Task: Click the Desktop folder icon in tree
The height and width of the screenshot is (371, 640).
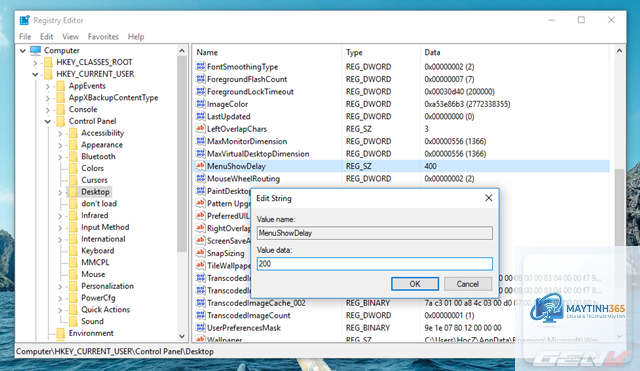Action: tap(73, 192)
